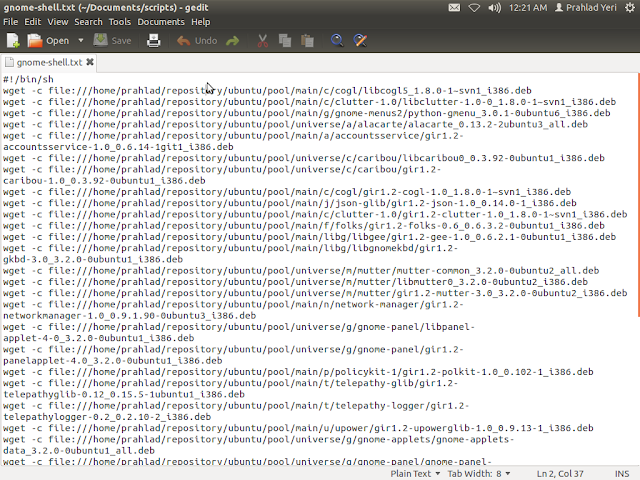Click line containing python-gmenu_3.0.1-0ubuntu6
Screen dimensions: 640x480
click(x=307, y=113)
